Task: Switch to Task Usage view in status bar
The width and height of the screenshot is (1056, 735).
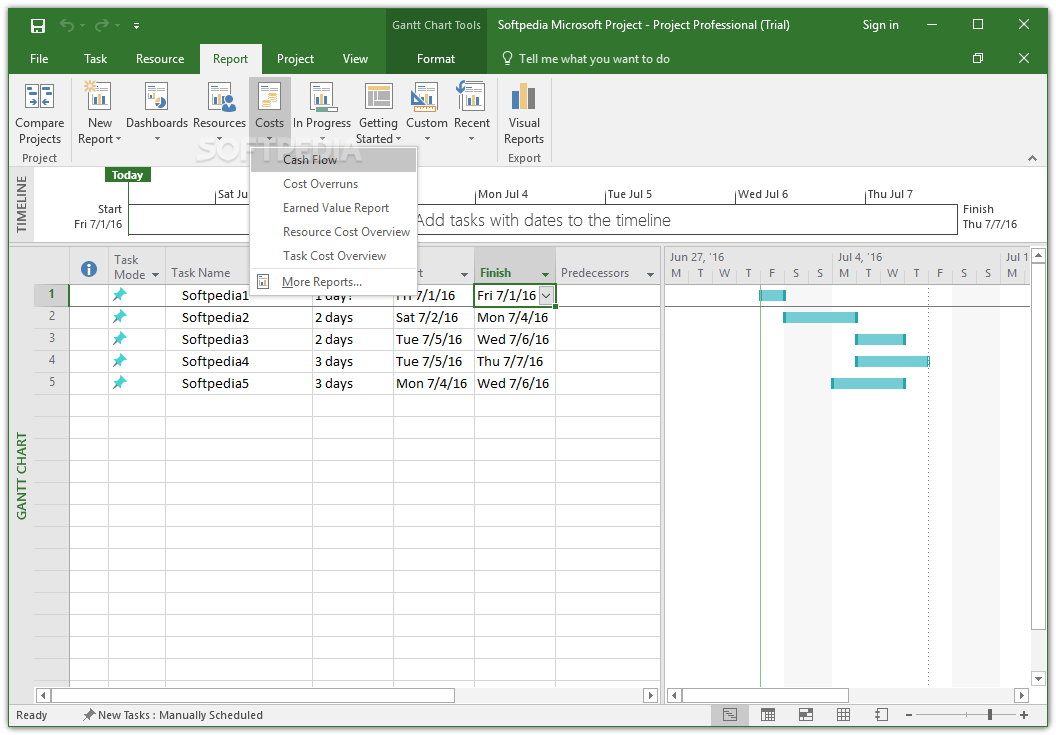Action: click(x=768, y=714)
